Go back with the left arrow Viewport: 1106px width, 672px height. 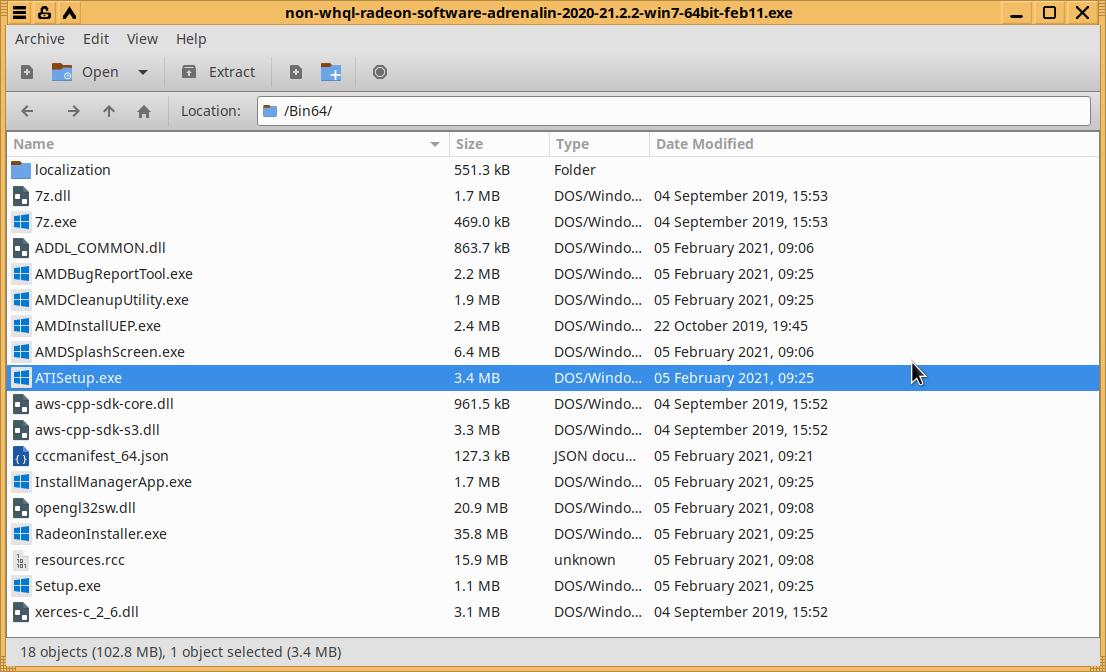pyautogui.click(x=27, y=111)
